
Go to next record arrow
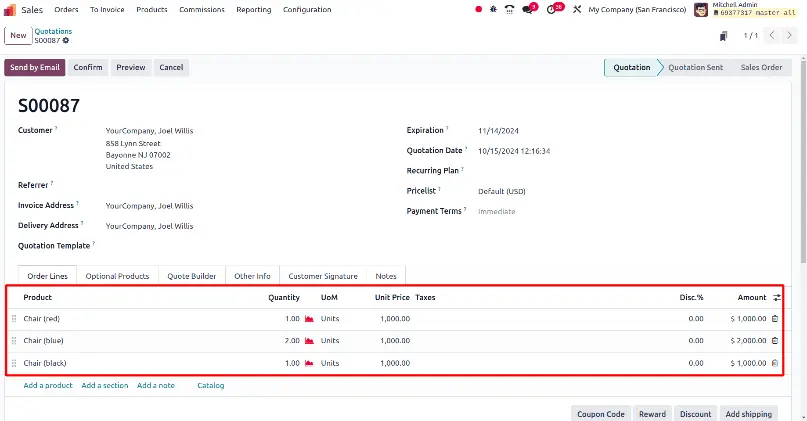pos(788,36)
